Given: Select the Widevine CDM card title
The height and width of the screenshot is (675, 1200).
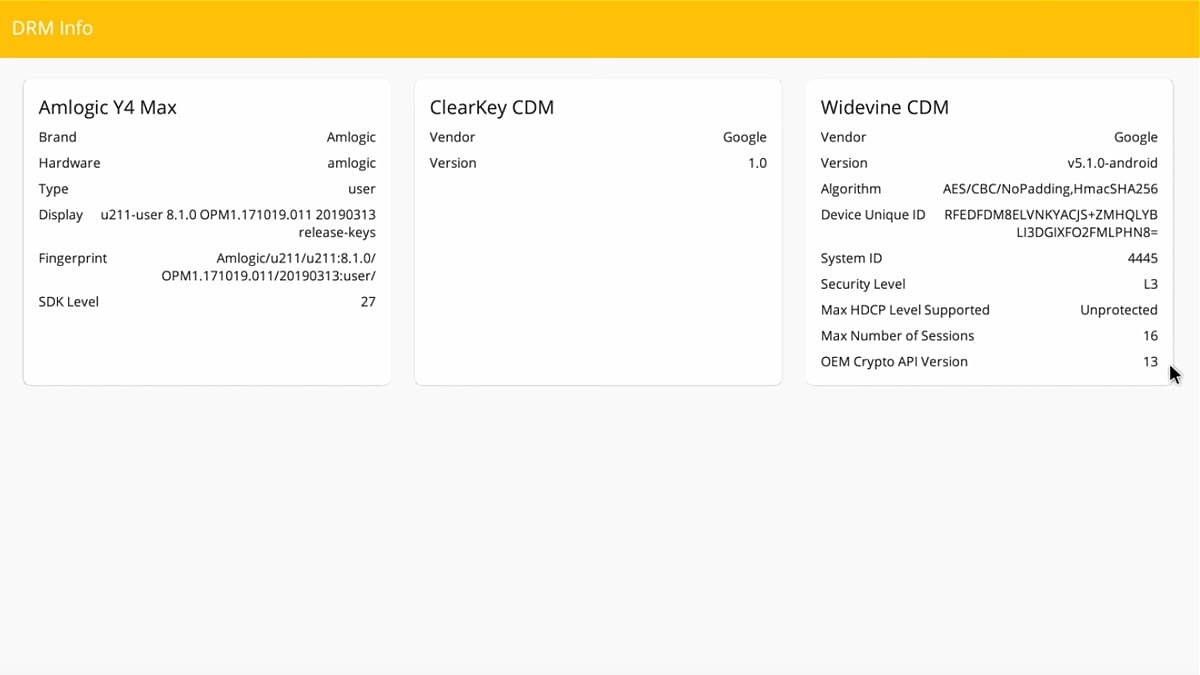Looking at the screenshot, I should pyautogui.click(x=885, y=107).
